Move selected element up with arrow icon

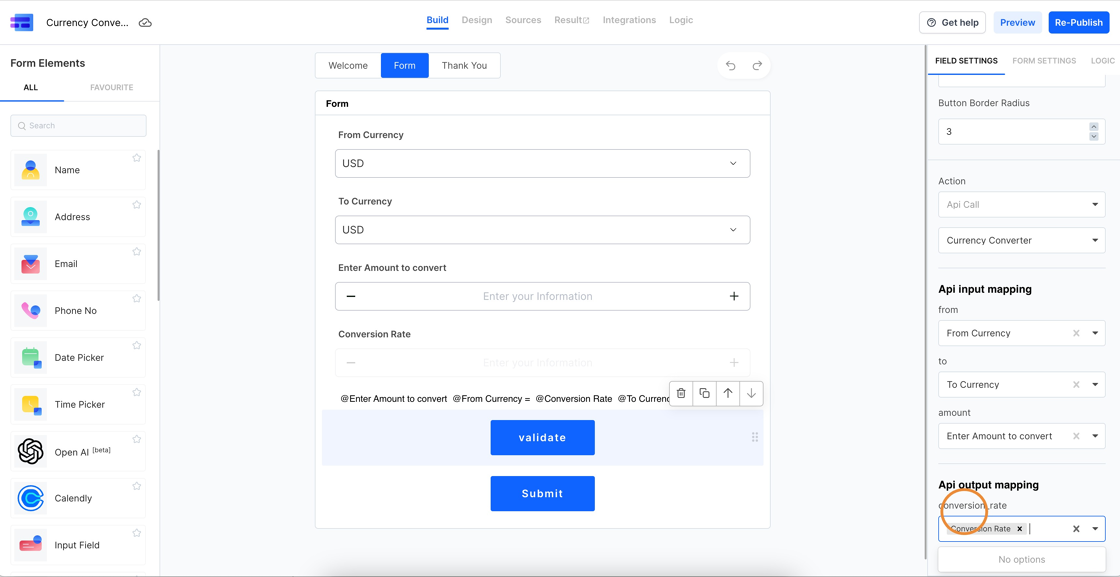pyautogui.click(x=728, y=394)
